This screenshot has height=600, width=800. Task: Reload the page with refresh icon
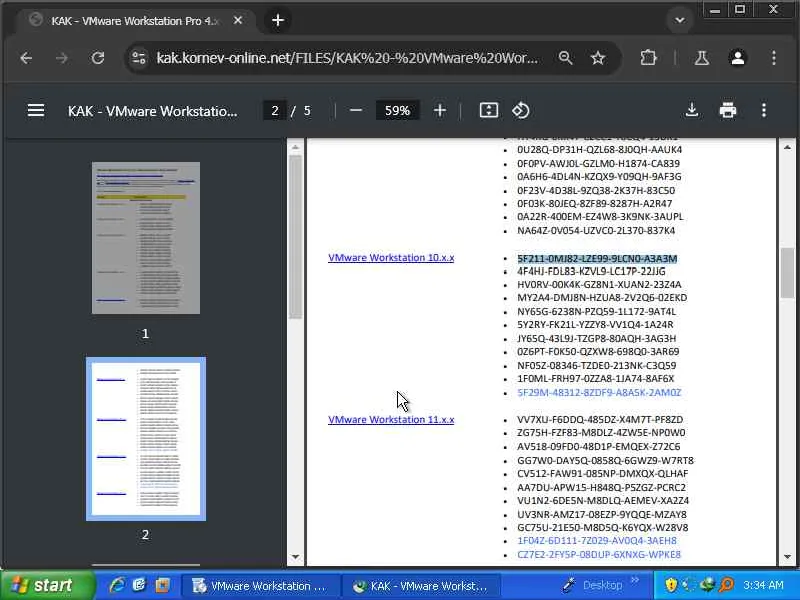point(98,58)
